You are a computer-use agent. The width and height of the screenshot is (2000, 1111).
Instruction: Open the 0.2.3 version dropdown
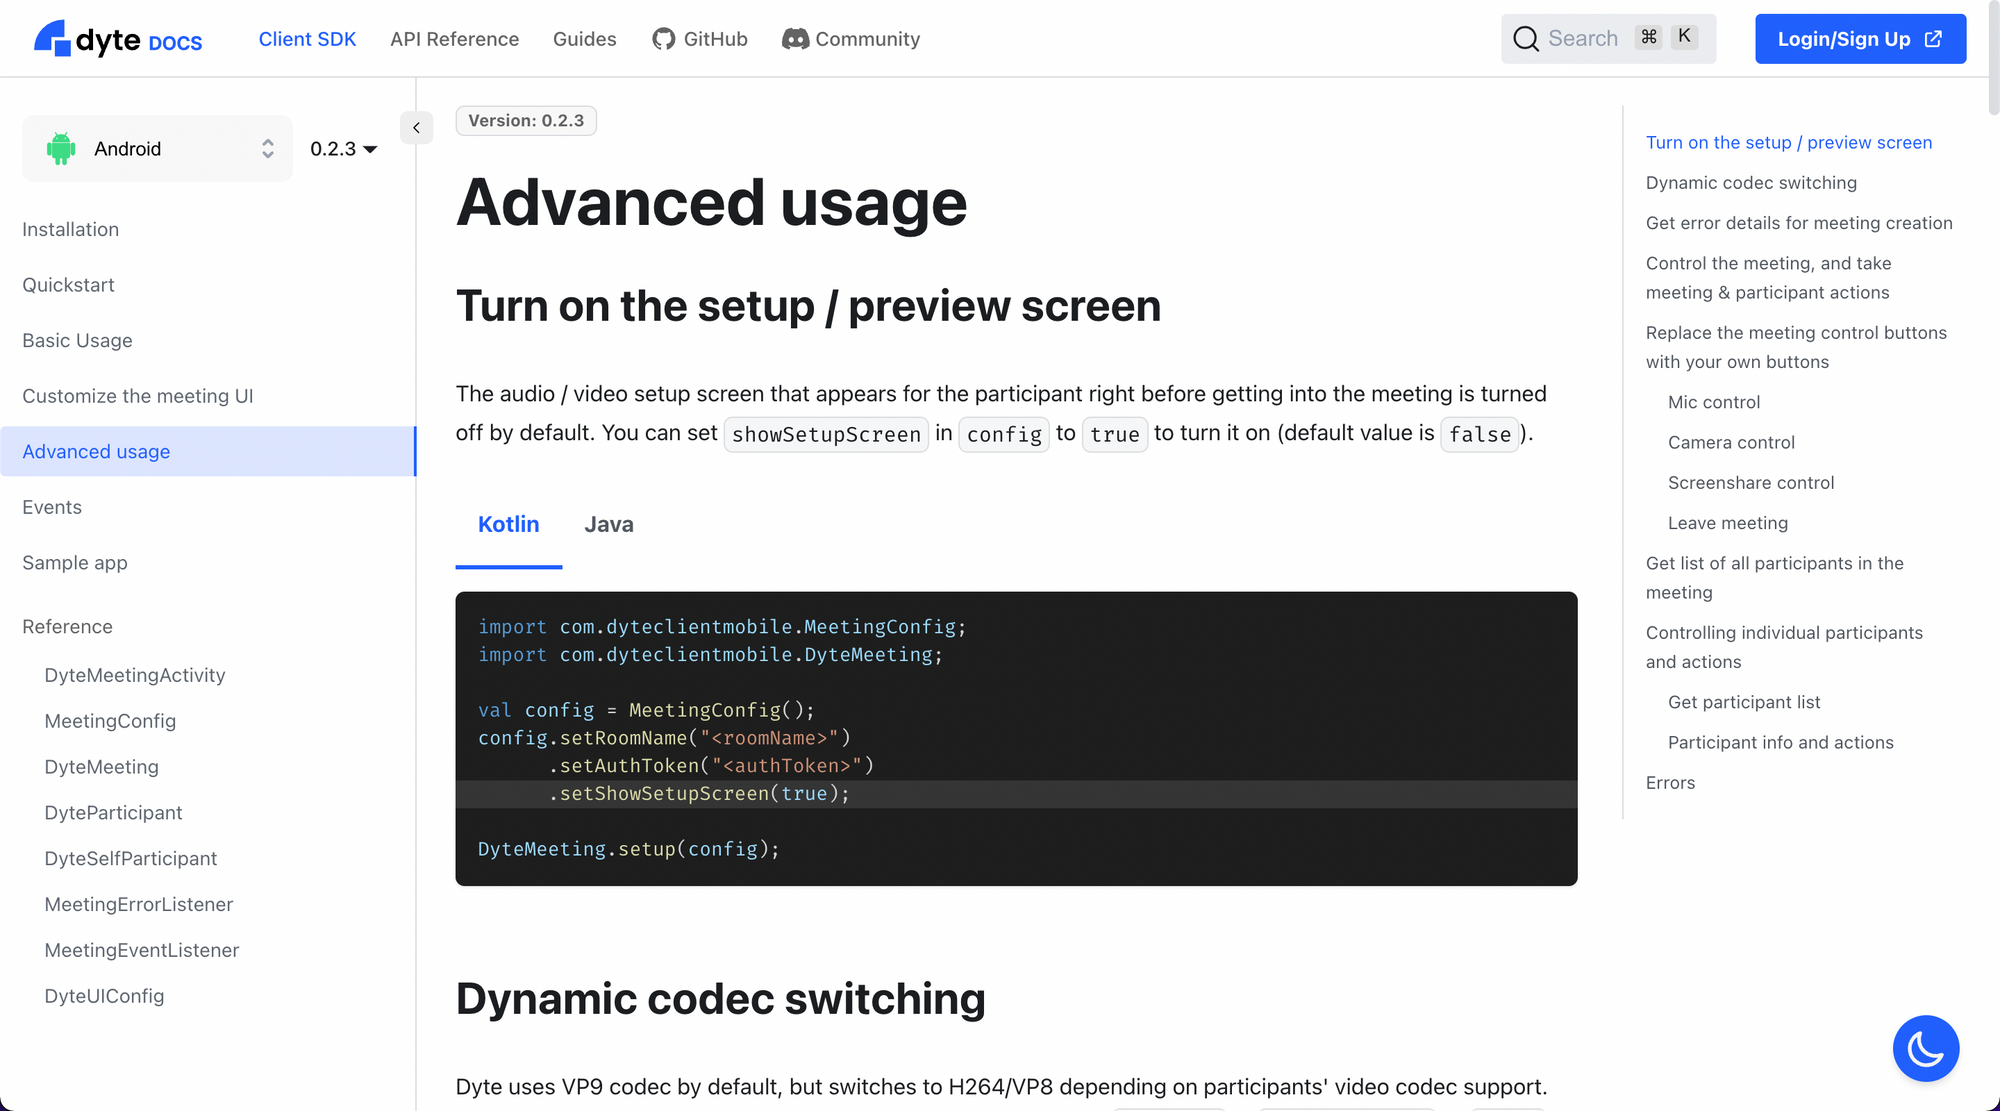pyautogui.click(x=343, y=148)
